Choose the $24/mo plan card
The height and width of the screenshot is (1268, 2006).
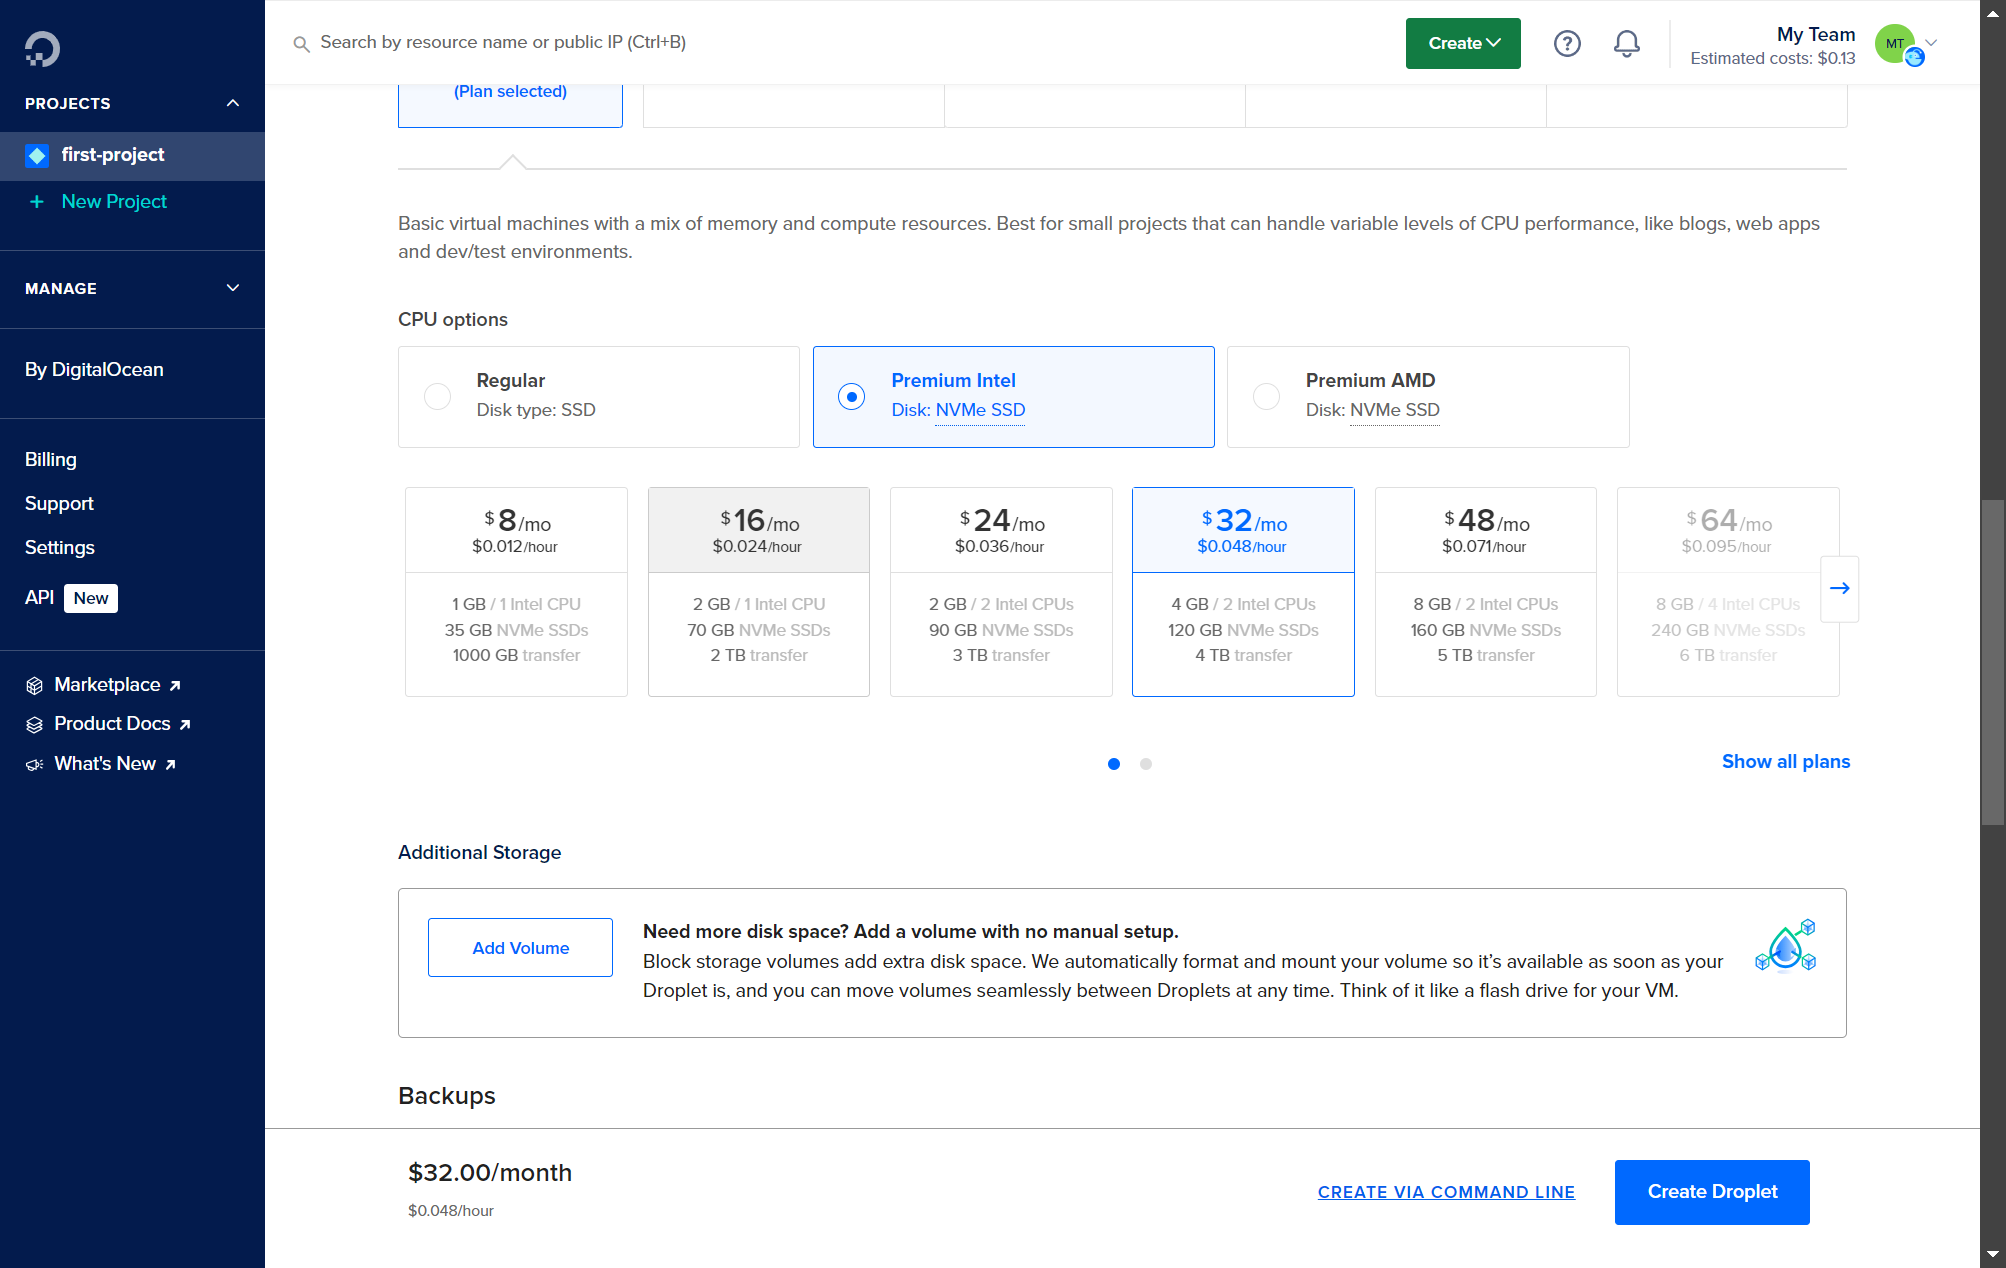(1001, 591)
